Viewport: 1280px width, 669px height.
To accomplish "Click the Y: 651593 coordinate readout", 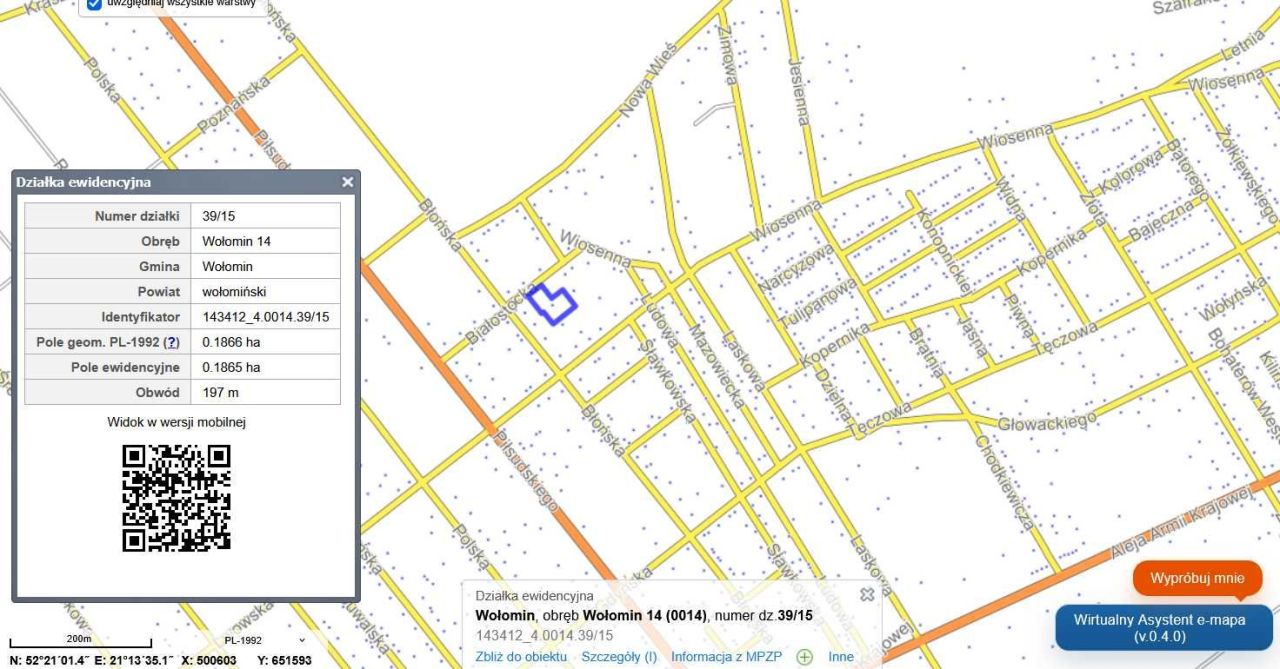I will coord(285,660).
